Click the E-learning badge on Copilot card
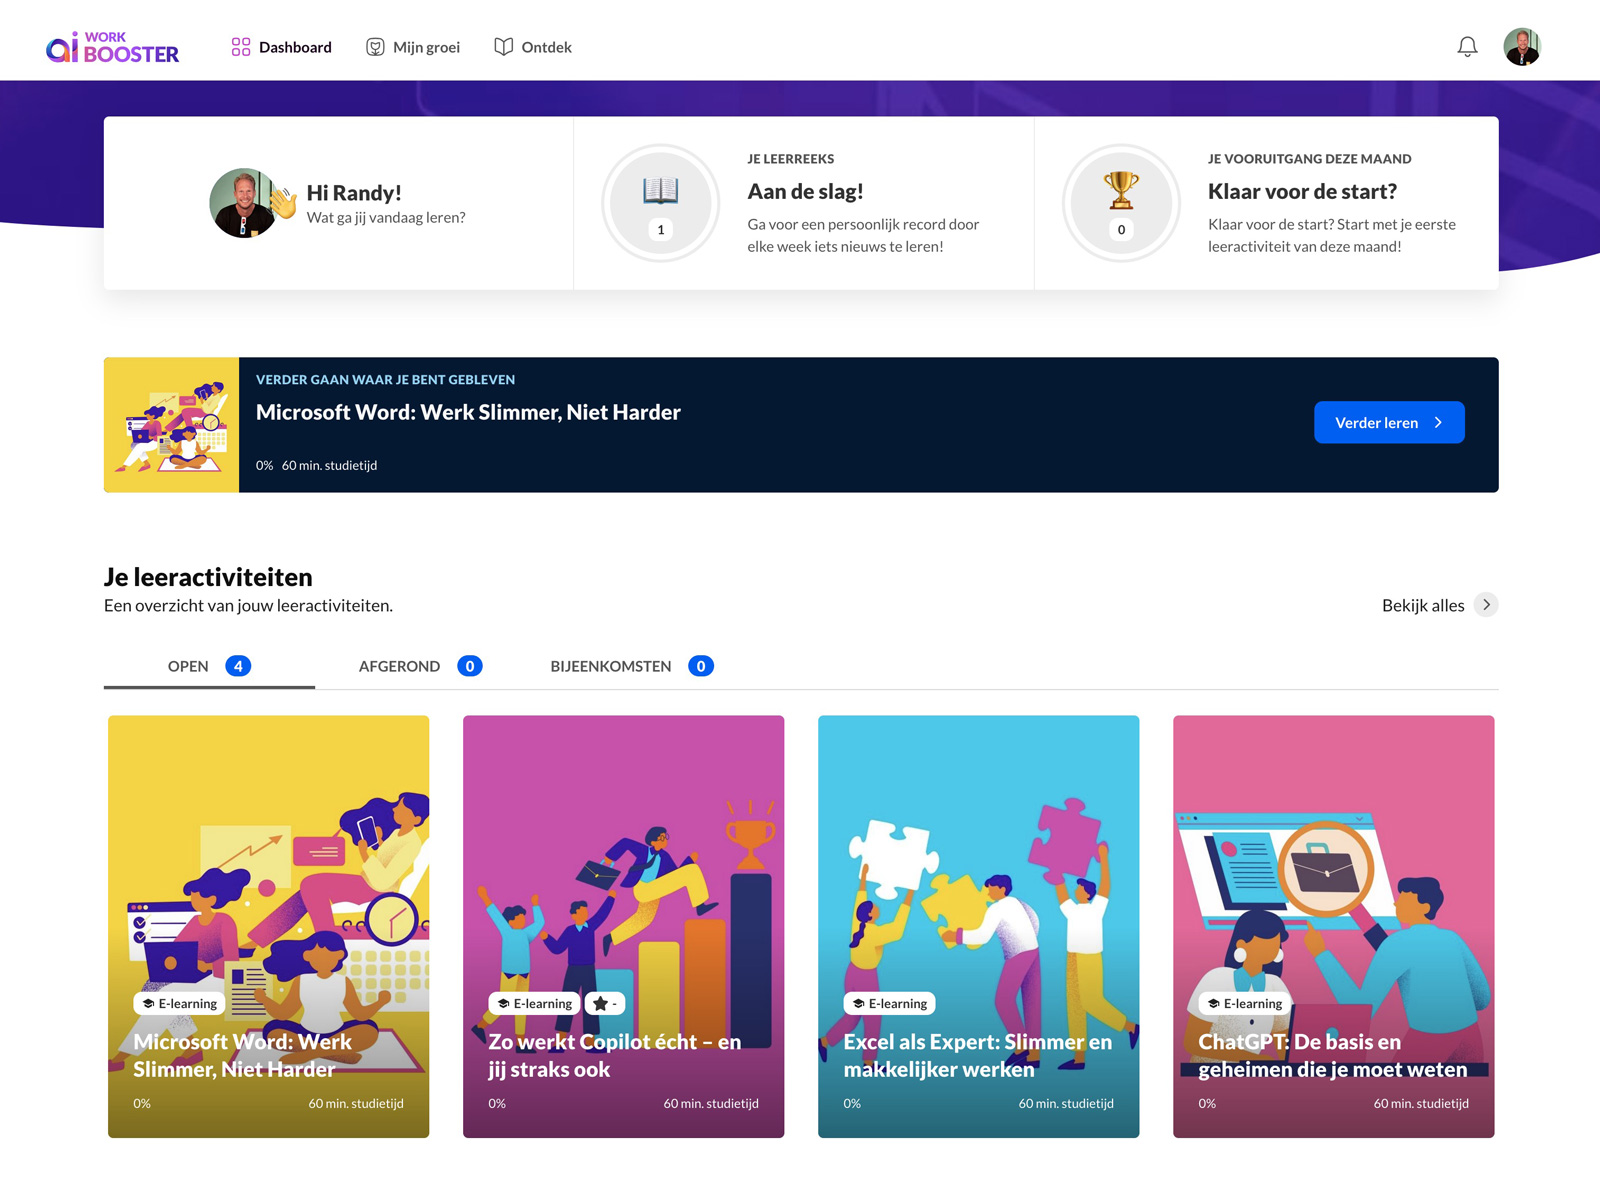The height and width of the screenshot is (1198, 1600). click(535, 1003)
